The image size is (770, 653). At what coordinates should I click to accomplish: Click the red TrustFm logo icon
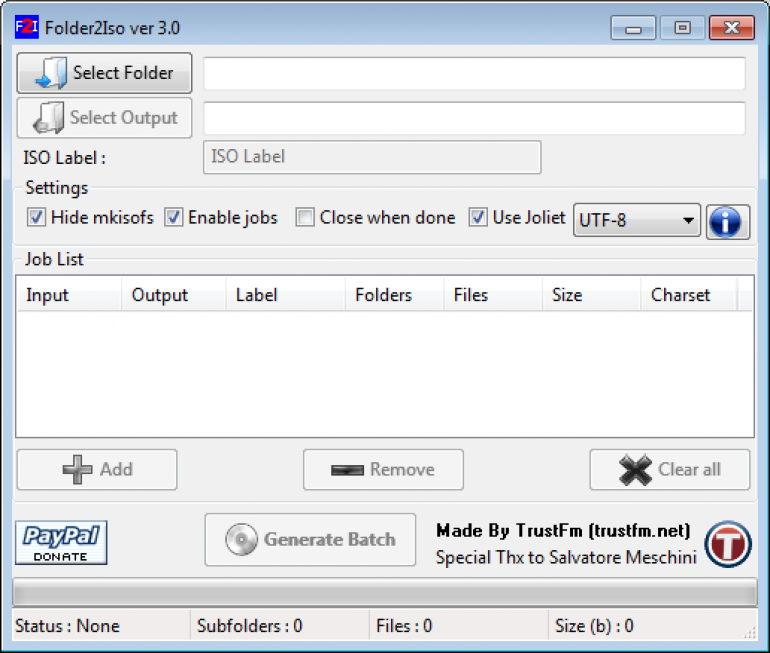pyautogui.click(x=727, y=544)
